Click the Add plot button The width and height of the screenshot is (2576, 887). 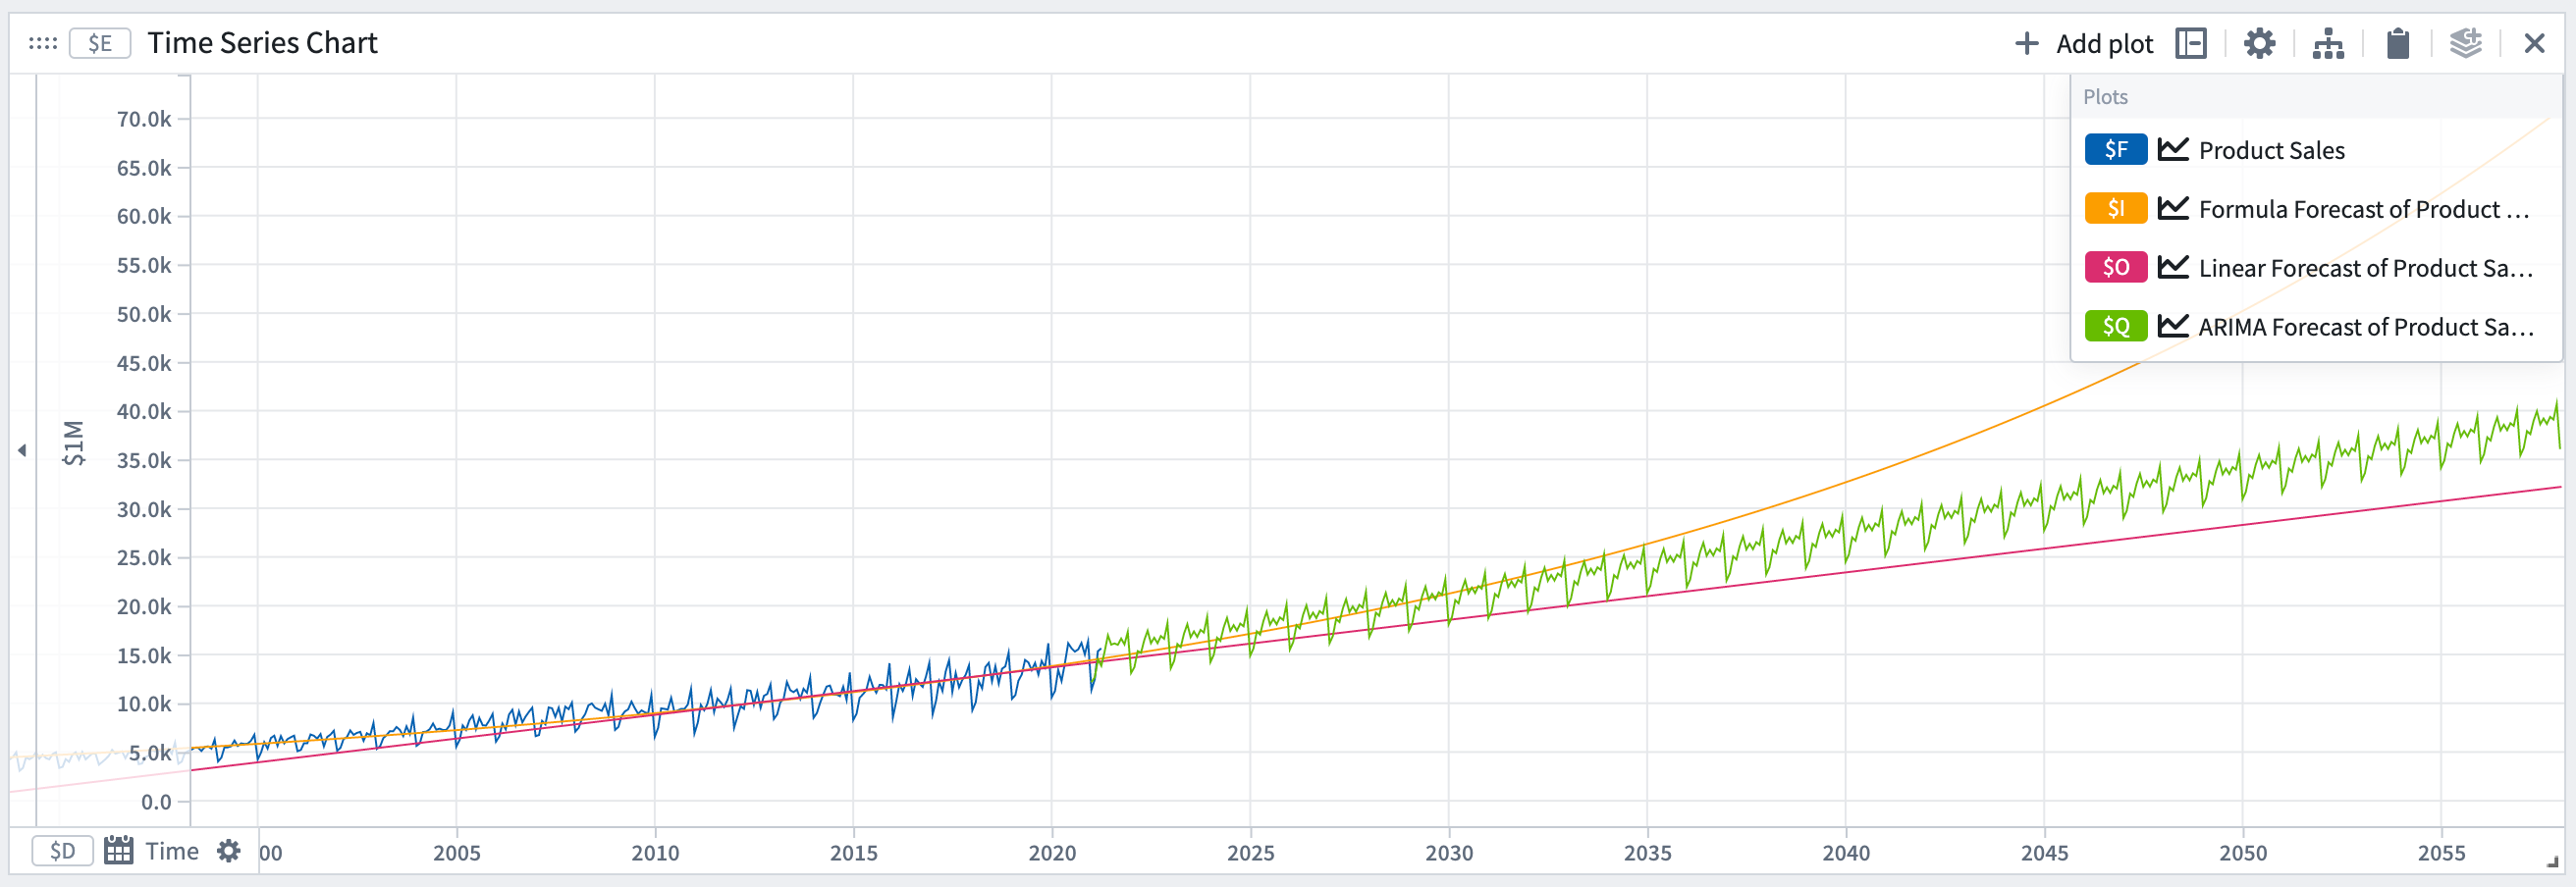click(x=2083, y=44)
